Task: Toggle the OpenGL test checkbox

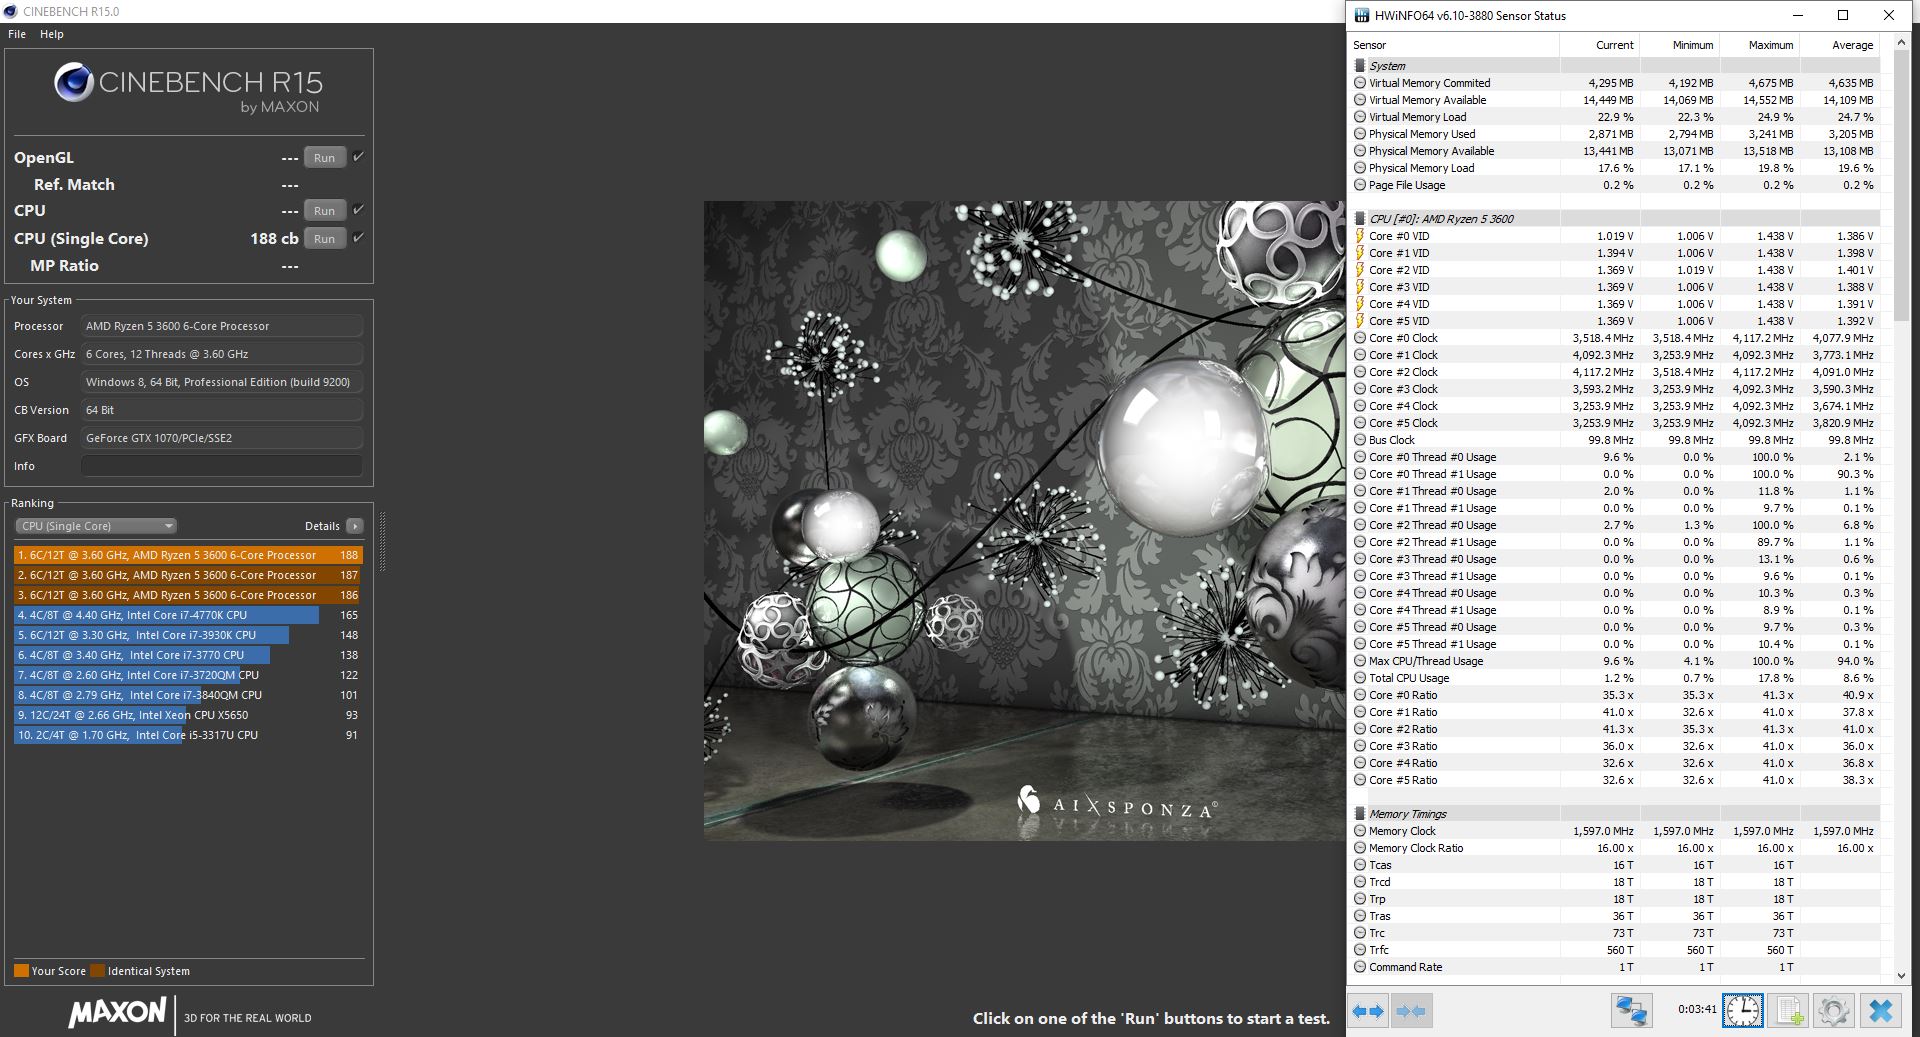Action: 358,157
